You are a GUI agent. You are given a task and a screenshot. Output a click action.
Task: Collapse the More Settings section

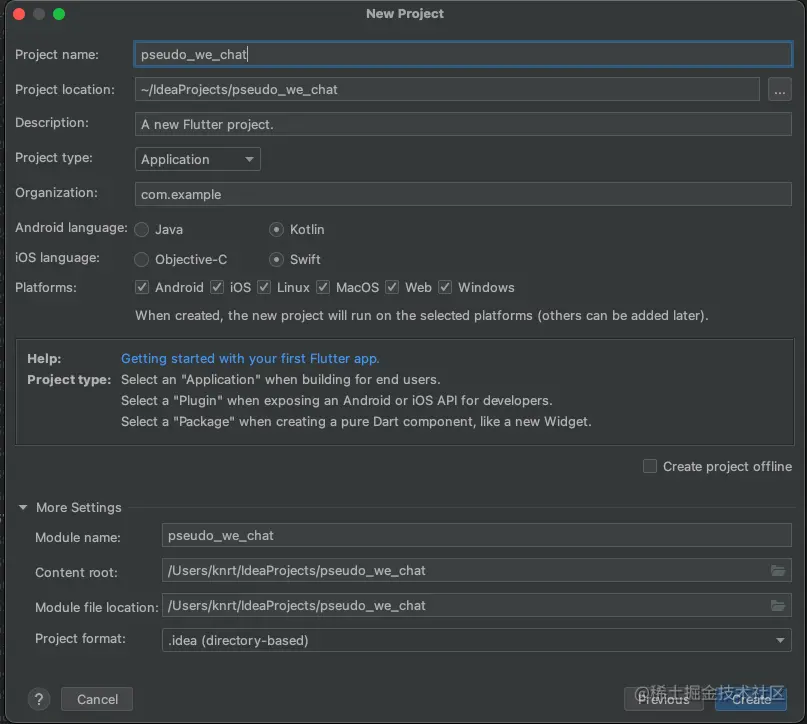point(23,508)
